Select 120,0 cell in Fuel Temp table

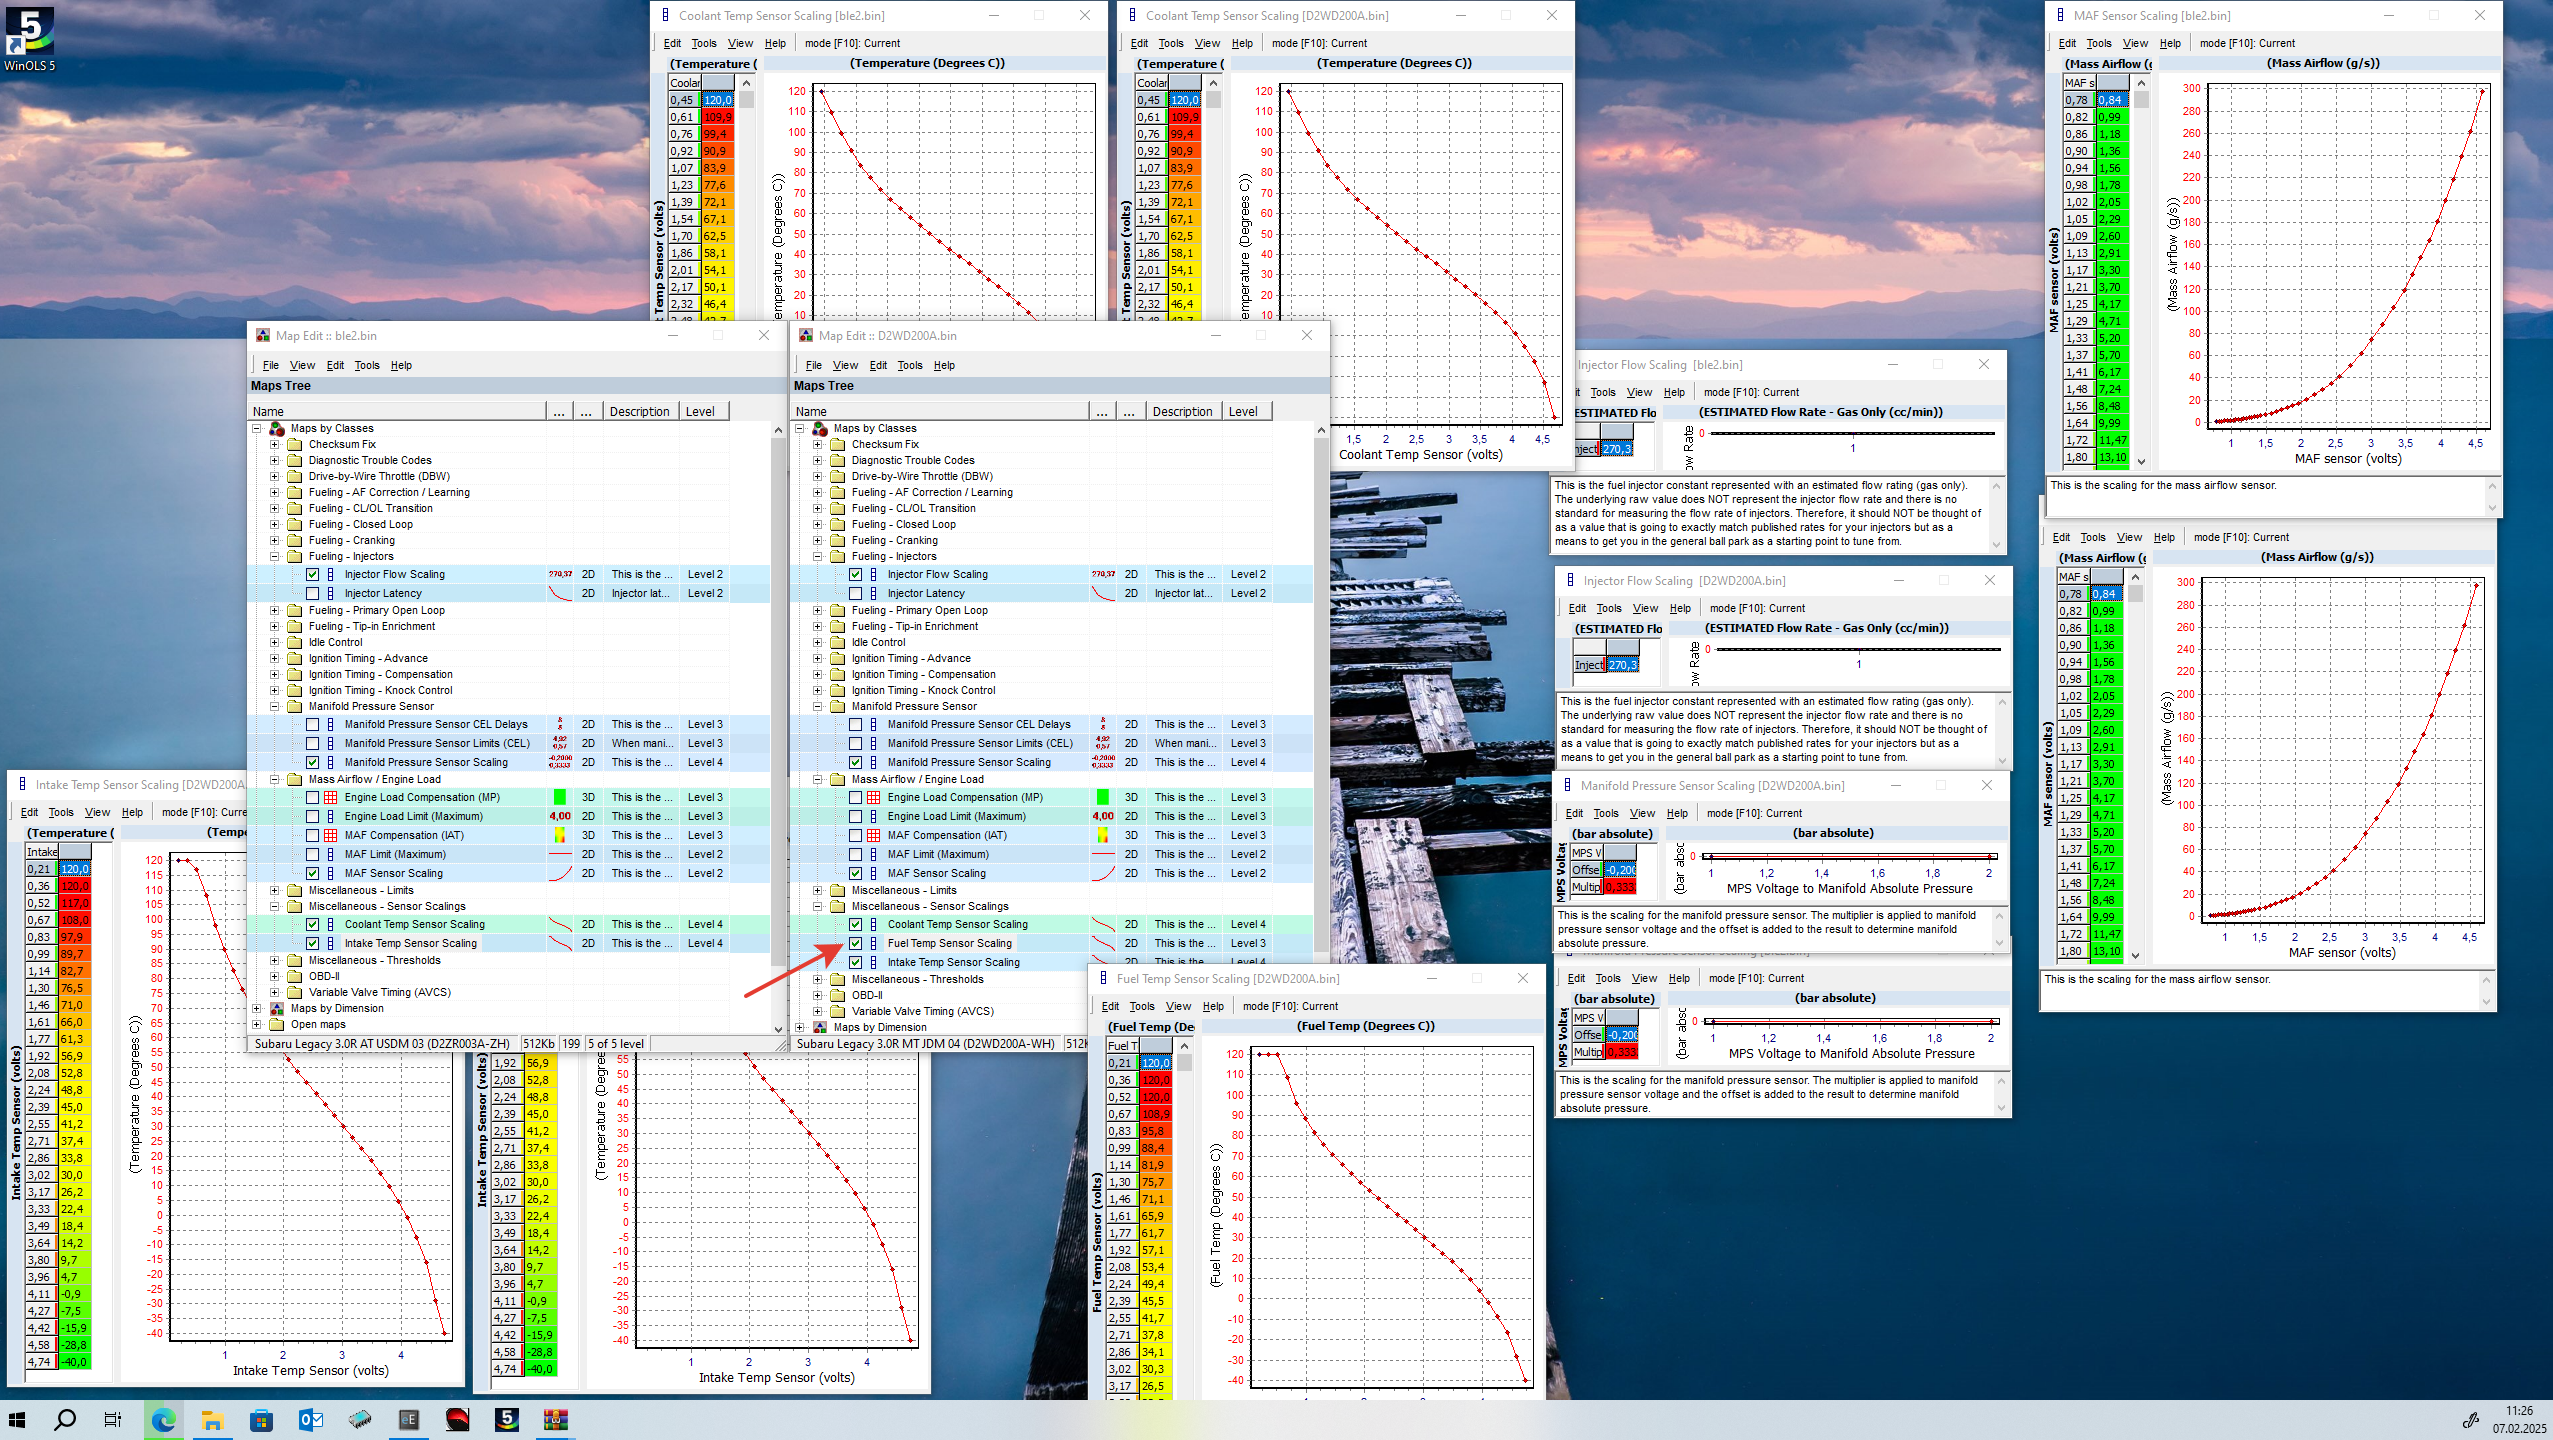coord(1155,1063)
